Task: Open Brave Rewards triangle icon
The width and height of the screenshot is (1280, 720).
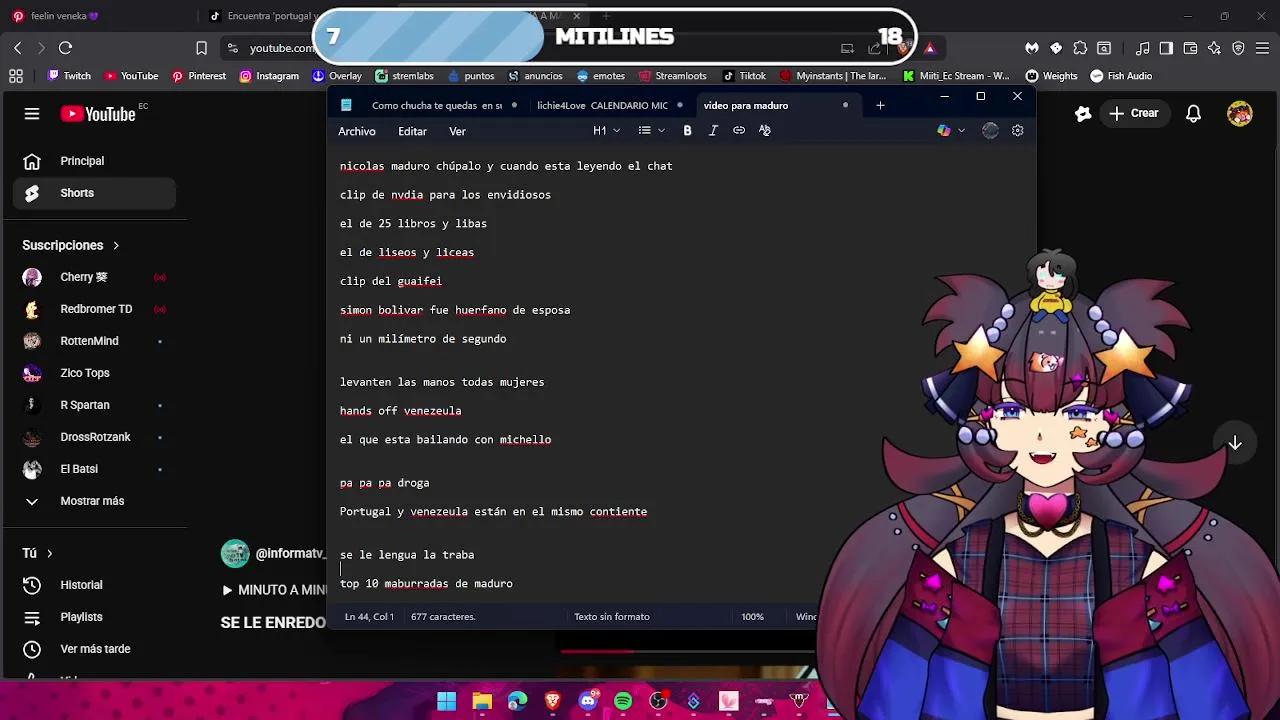Action: 930,48
